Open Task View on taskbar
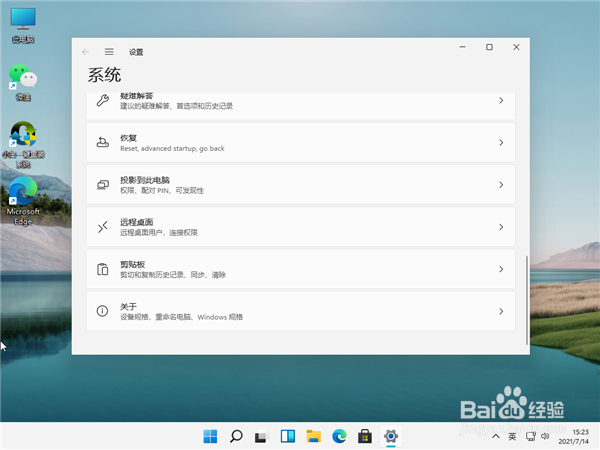This screenshot has width=600, height=450. (x=262, y=436)
